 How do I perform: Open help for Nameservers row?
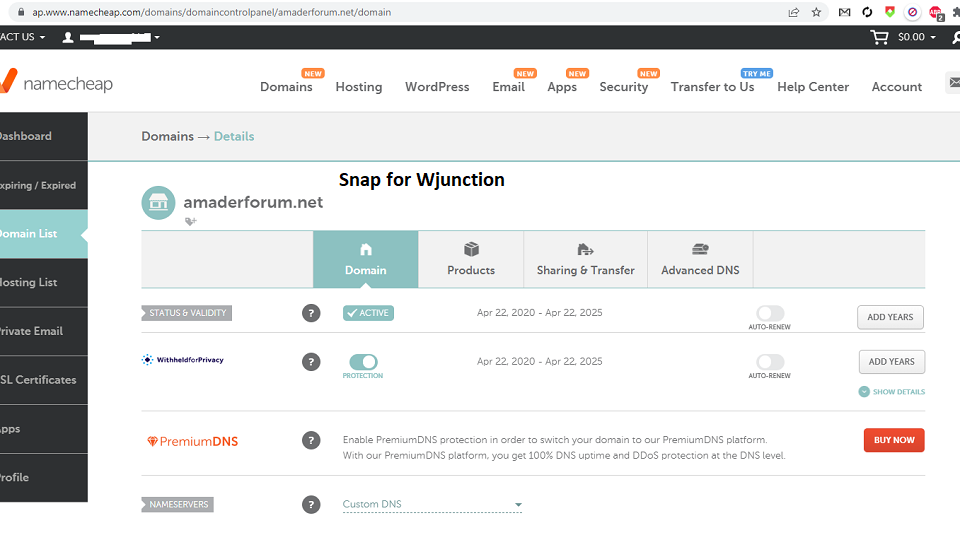(311, 504)
